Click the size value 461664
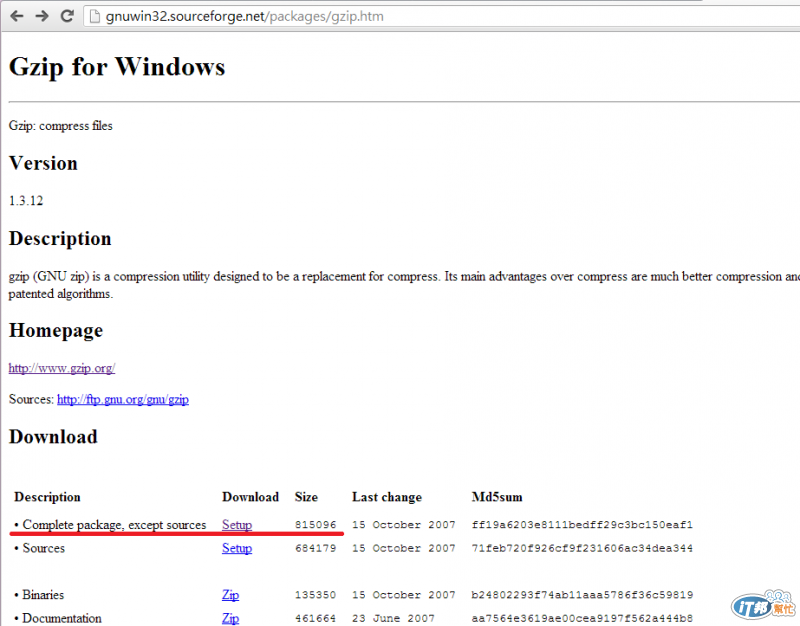 point(315,618)
